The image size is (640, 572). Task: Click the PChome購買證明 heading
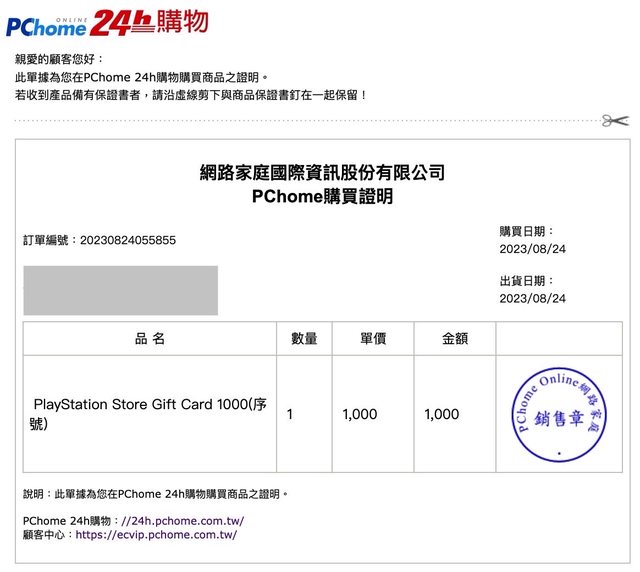click(x=322, y=197)
